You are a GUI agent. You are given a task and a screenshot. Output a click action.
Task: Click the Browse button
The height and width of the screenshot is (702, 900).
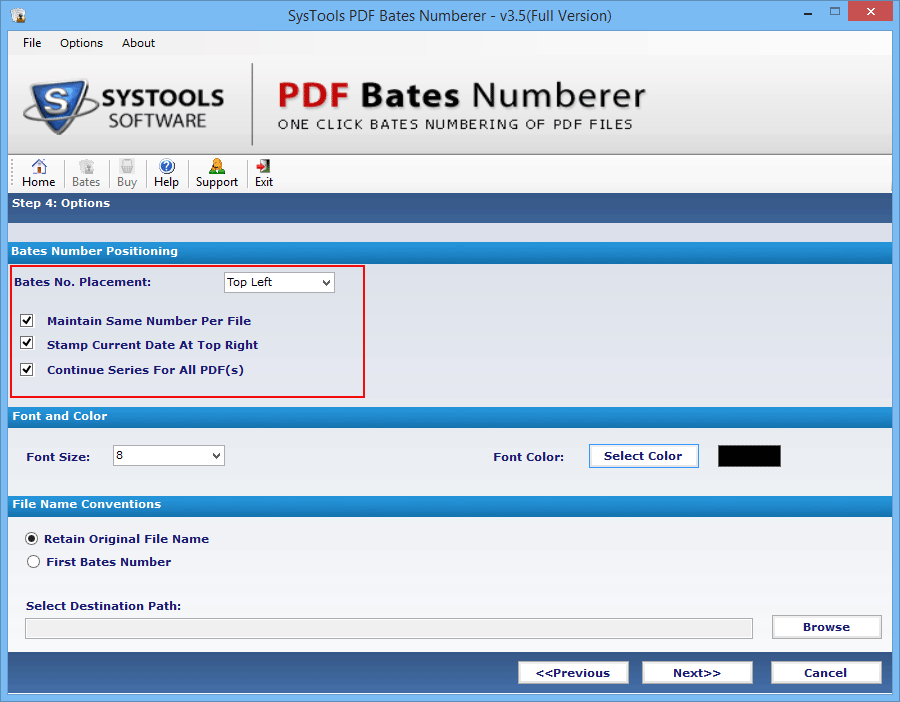coord(827,627)
